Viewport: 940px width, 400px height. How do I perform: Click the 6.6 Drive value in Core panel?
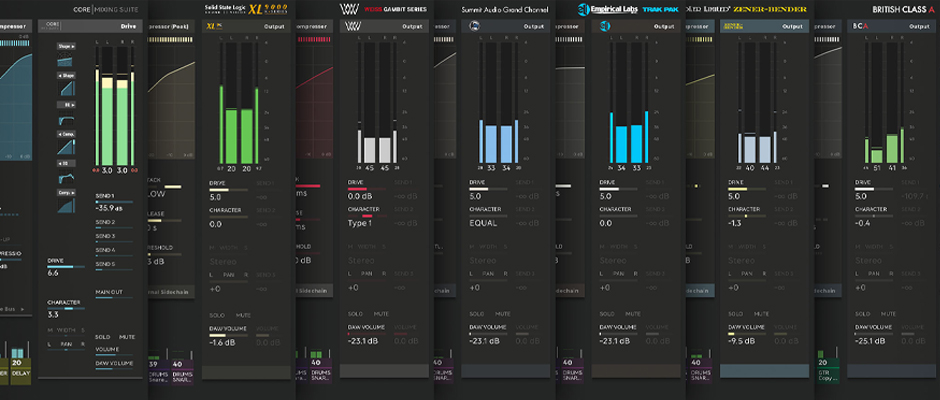[53, 273]
